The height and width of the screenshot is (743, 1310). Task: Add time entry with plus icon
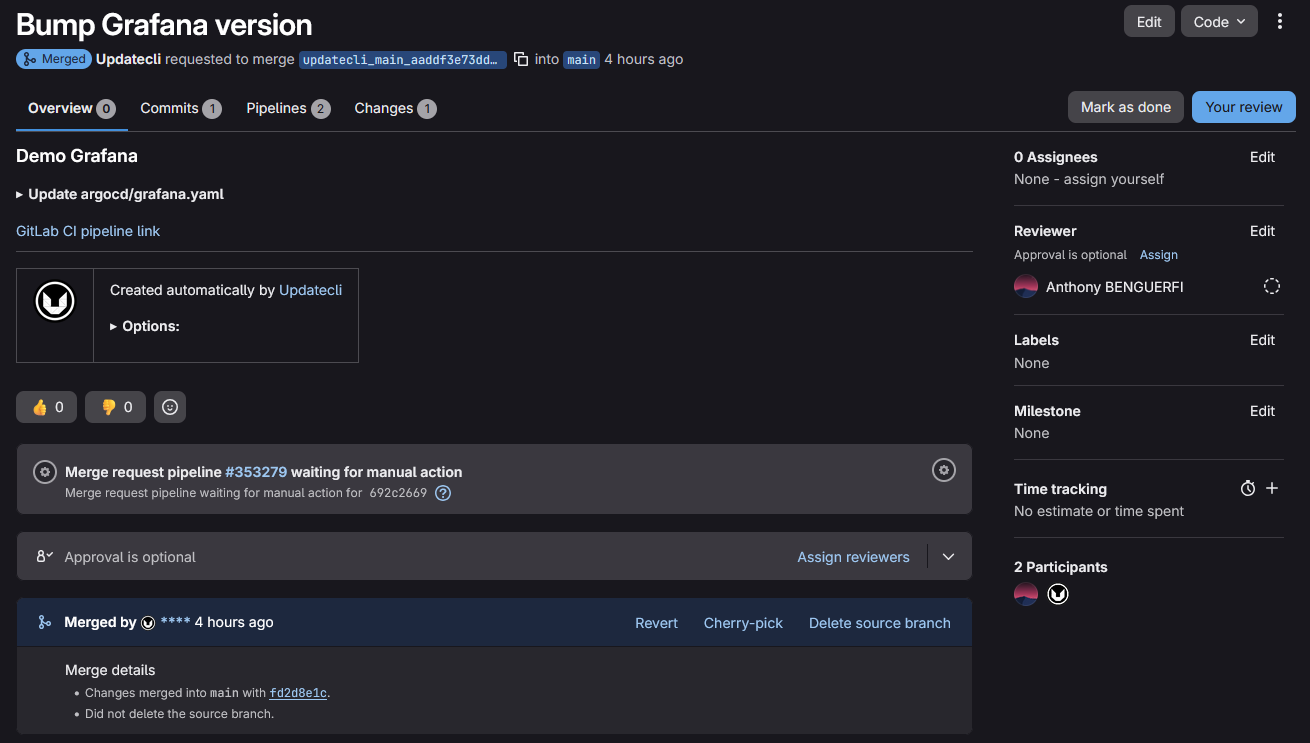[x=1272, y=488]
